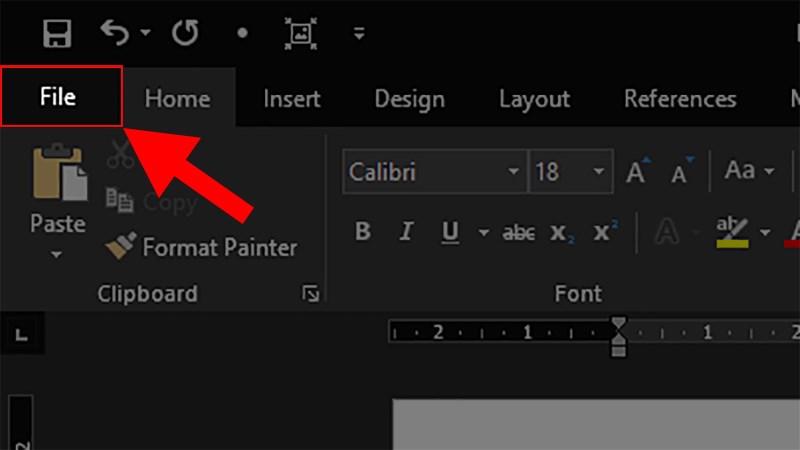Click the Decrease Font Size icon

pyautogui.click(x=683, y=172)
